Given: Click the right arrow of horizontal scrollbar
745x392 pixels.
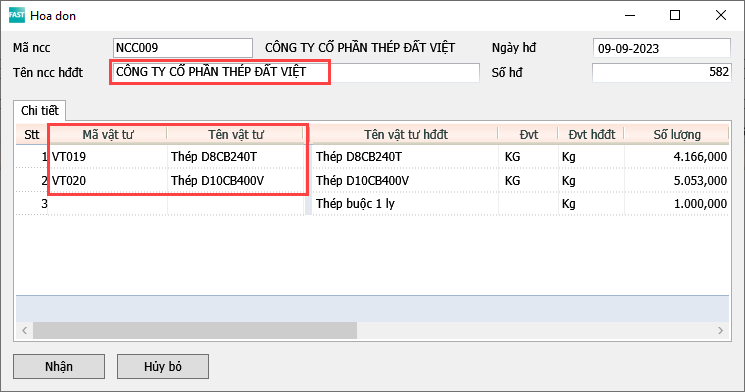Looking at the screenshot, I should [x=720, y=330].
